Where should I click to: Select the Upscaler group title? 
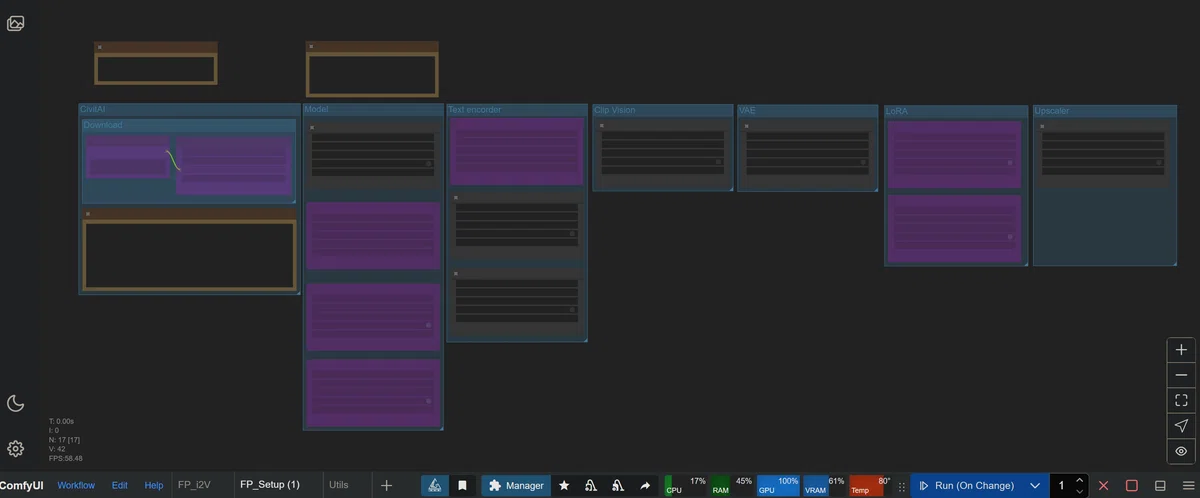point(1052,111)
